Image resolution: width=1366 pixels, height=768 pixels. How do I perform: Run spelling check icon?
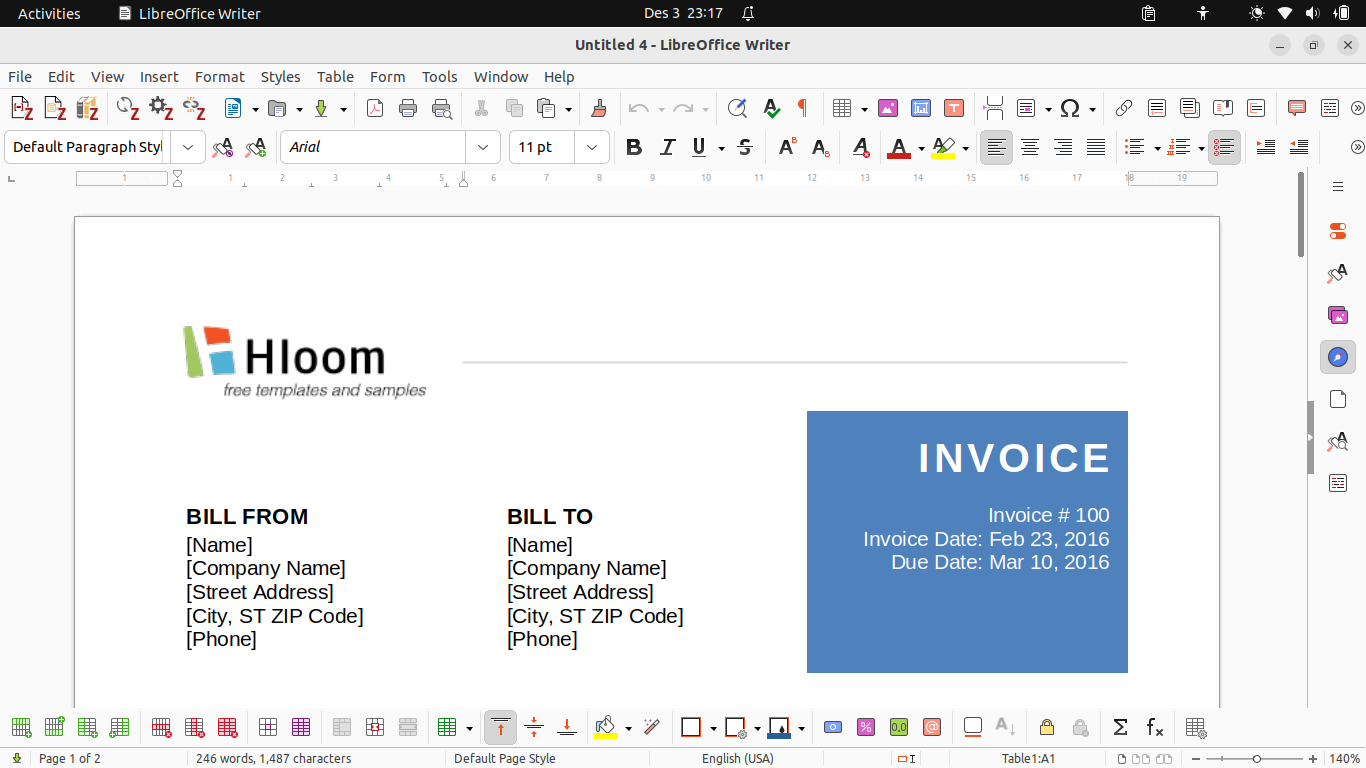click(x=771, y=108)
